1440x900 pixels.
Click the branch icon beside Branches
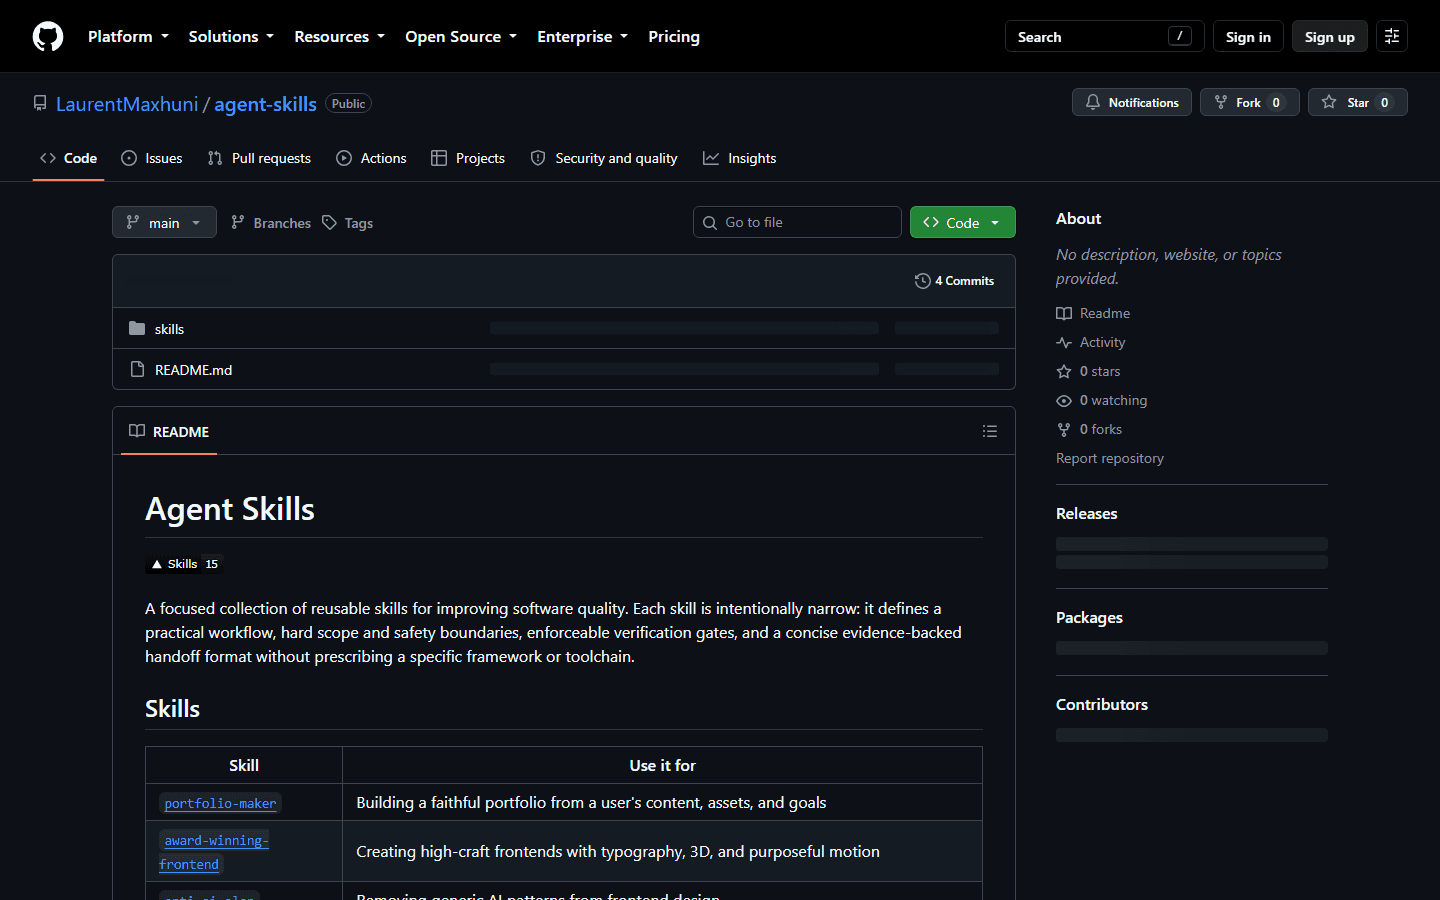click(x=238, y=222)
